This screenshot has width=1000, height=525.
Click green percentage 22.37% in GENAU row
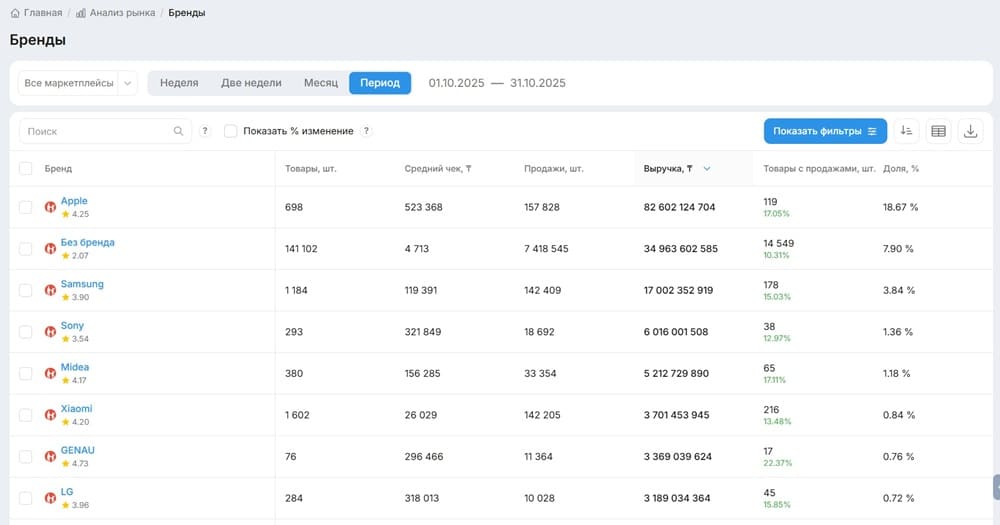click(x=777, y=463)
